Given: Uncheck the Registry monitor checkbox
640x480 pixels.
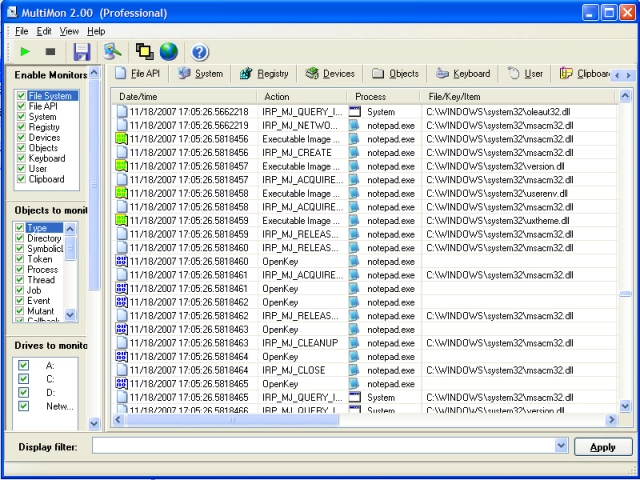Looking at the screenshot, I should (21, 127).
